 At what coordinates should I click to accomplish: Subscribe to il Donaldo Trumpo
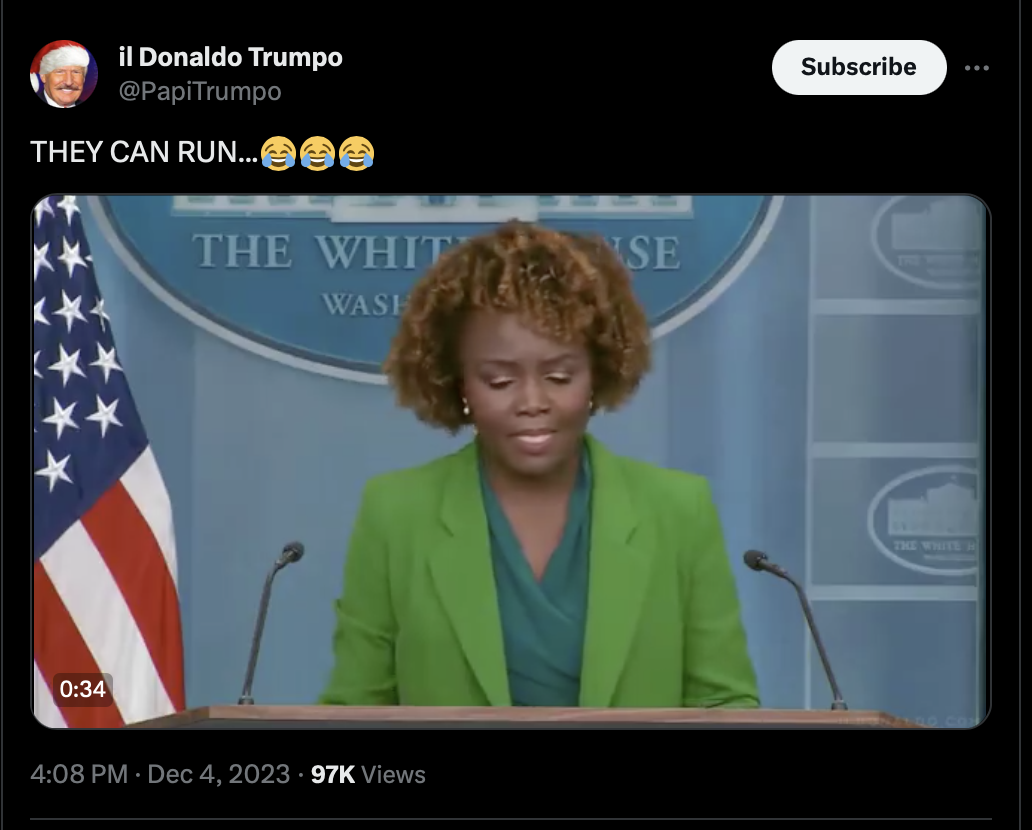tap(859, 67)
